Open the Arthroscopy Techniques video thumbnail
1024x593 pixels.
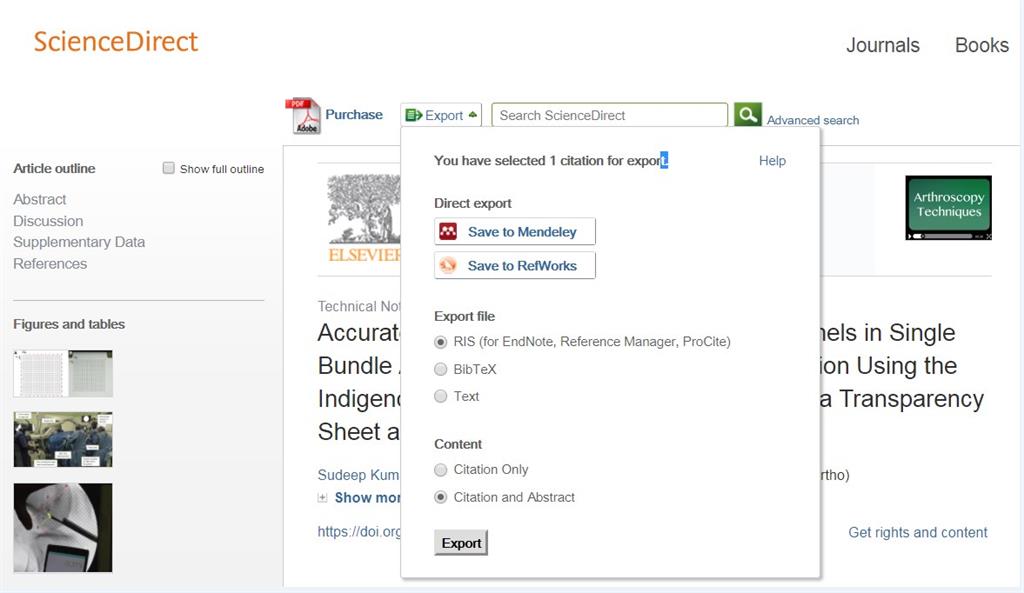[x=947, y=207]
